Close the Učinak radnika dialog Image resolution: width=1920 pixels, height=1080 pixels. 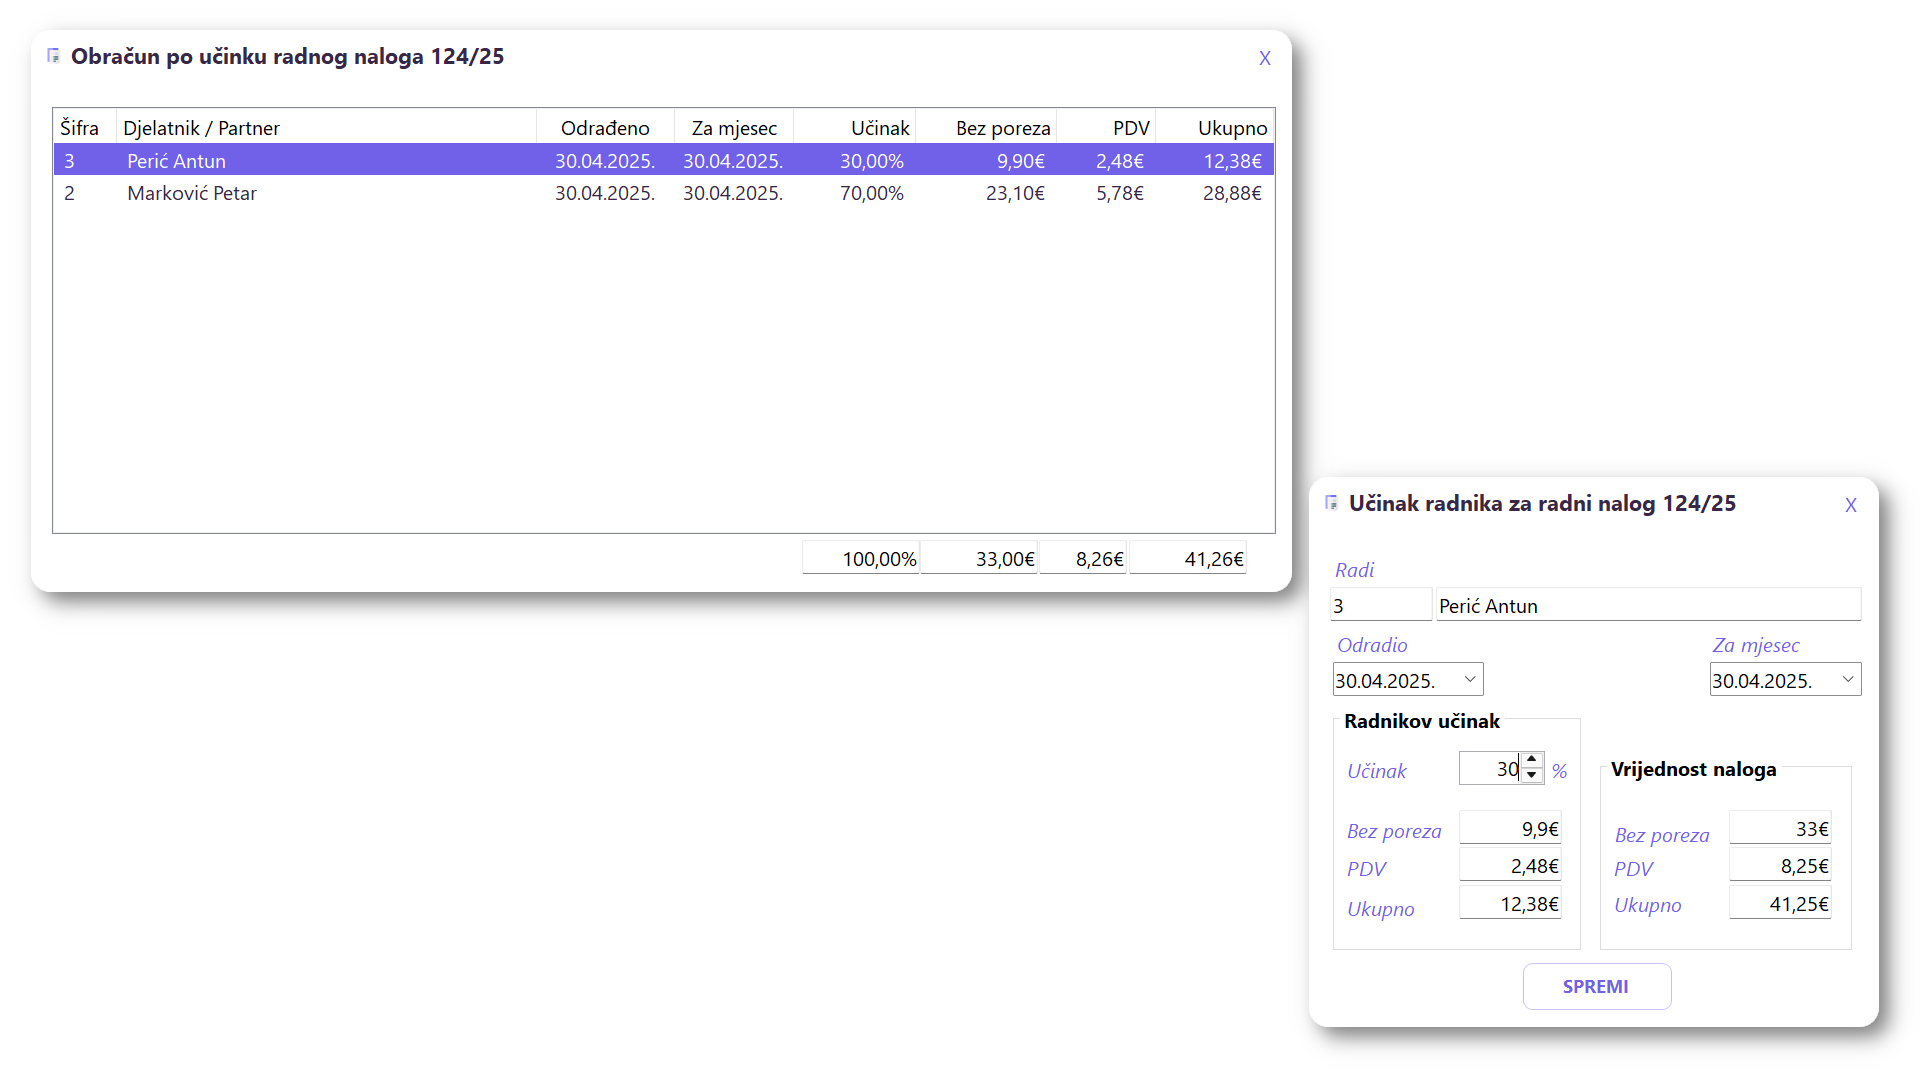point(1850,506)
